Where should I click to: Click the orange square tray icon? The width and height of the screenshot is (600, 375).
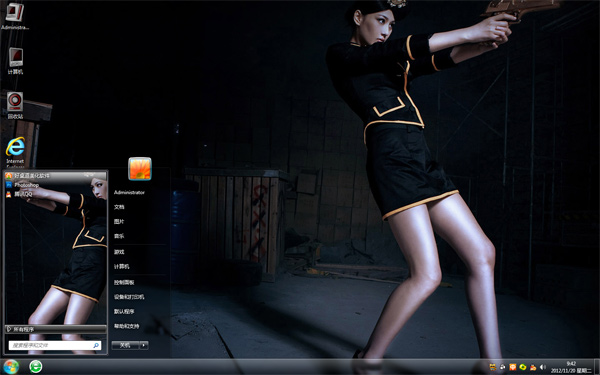click(513, 367)
